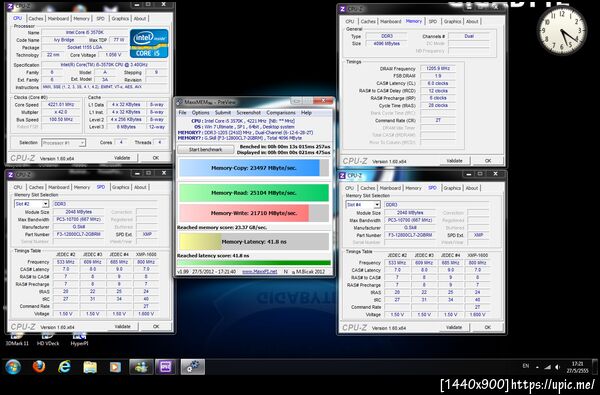Click the taskbar clock and date
The width and height of the screenshot is (600, 395).
578,367
